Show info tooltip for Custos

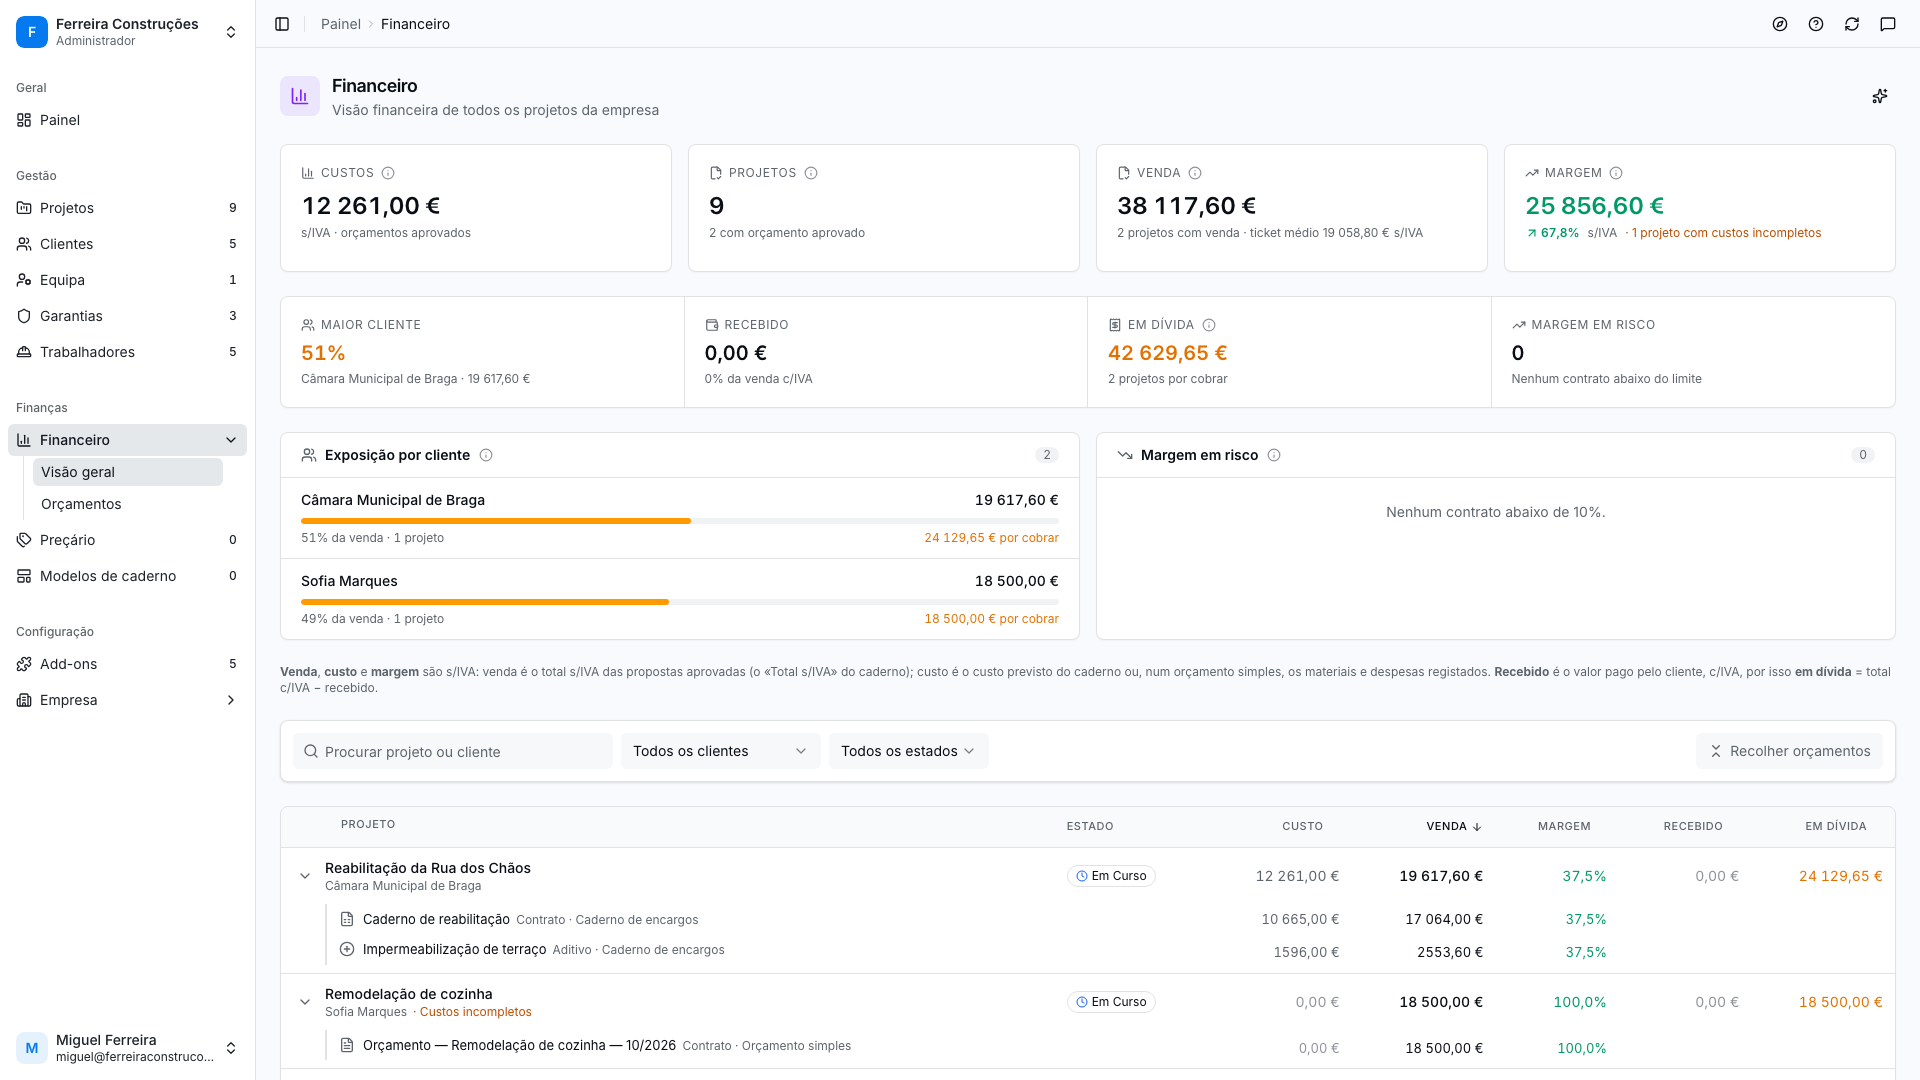pos(388,173)
